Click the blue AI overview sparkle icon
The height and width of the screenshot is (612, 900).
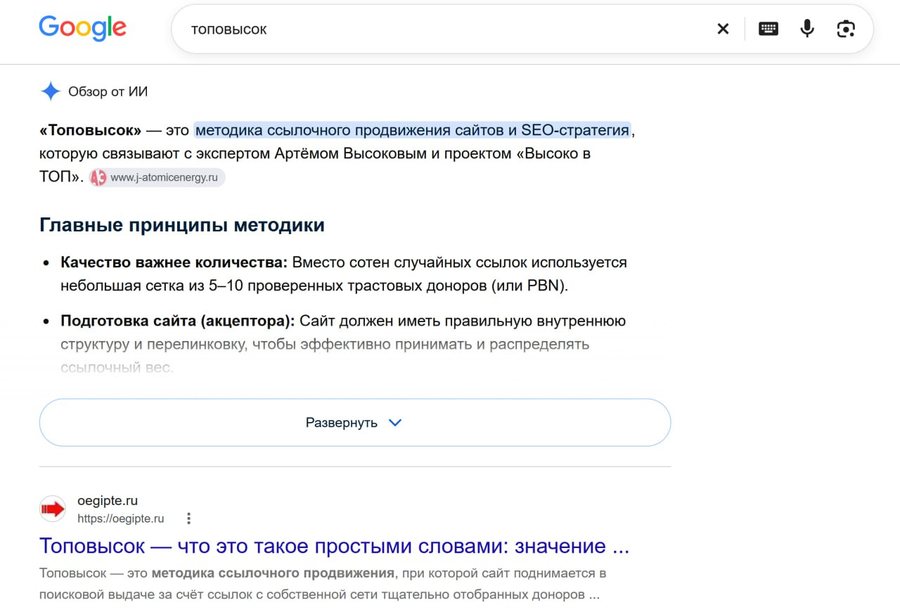click(x=51, y=91)
